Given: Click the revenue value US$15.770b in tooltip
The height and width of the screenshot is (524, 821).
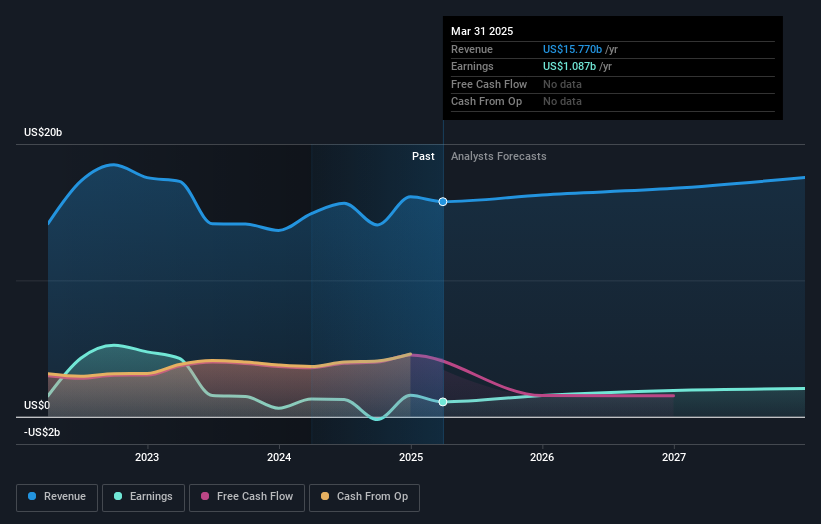Looking at the screenshot, I should click(572, 49).
